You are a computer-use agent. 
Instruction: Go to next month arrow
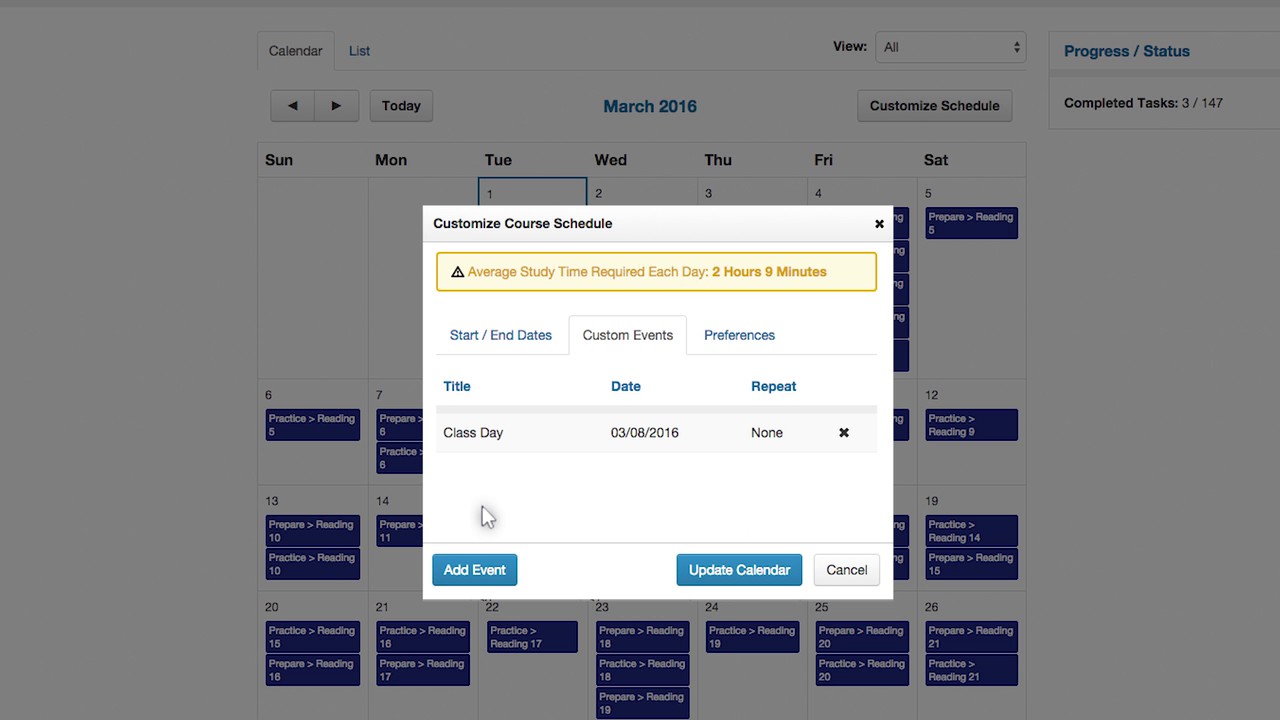[336, 106]
